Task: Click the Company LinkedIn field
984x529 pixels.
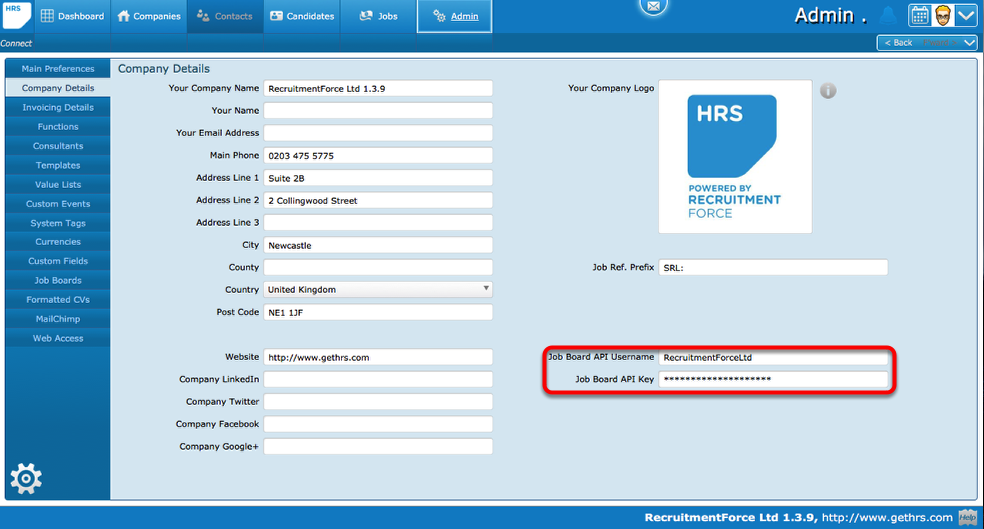Action: [378, 380]
